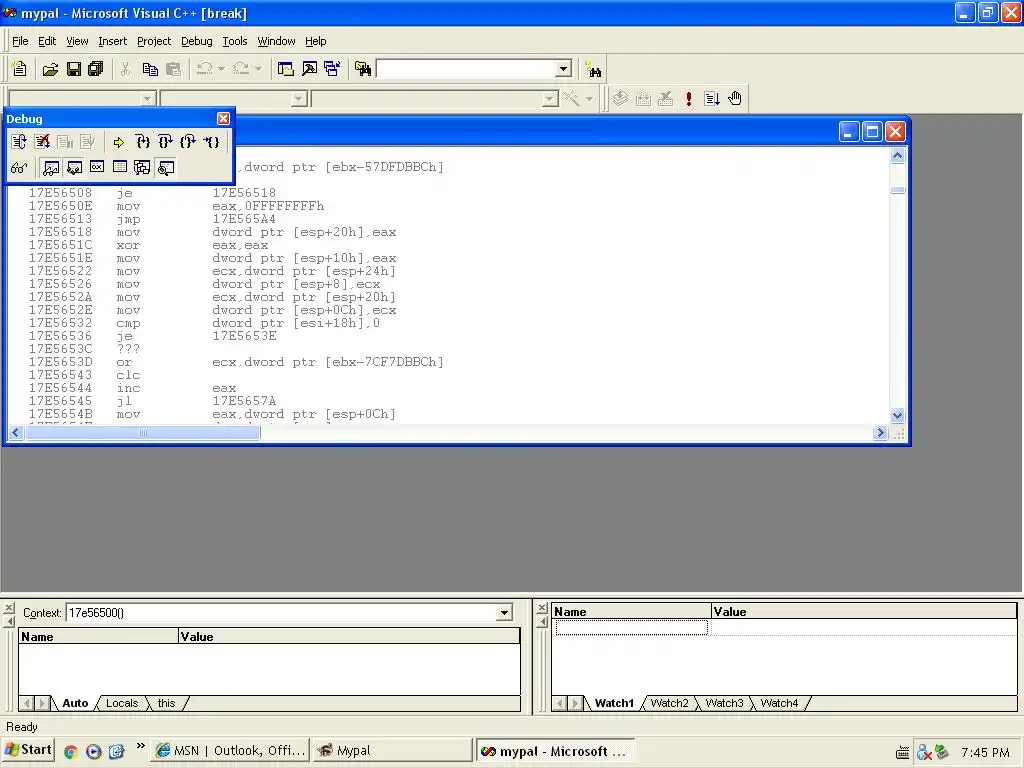Close the Watch pane with its X
The height and width of the screenshot is (768, 1024).
tap(541, 608)
